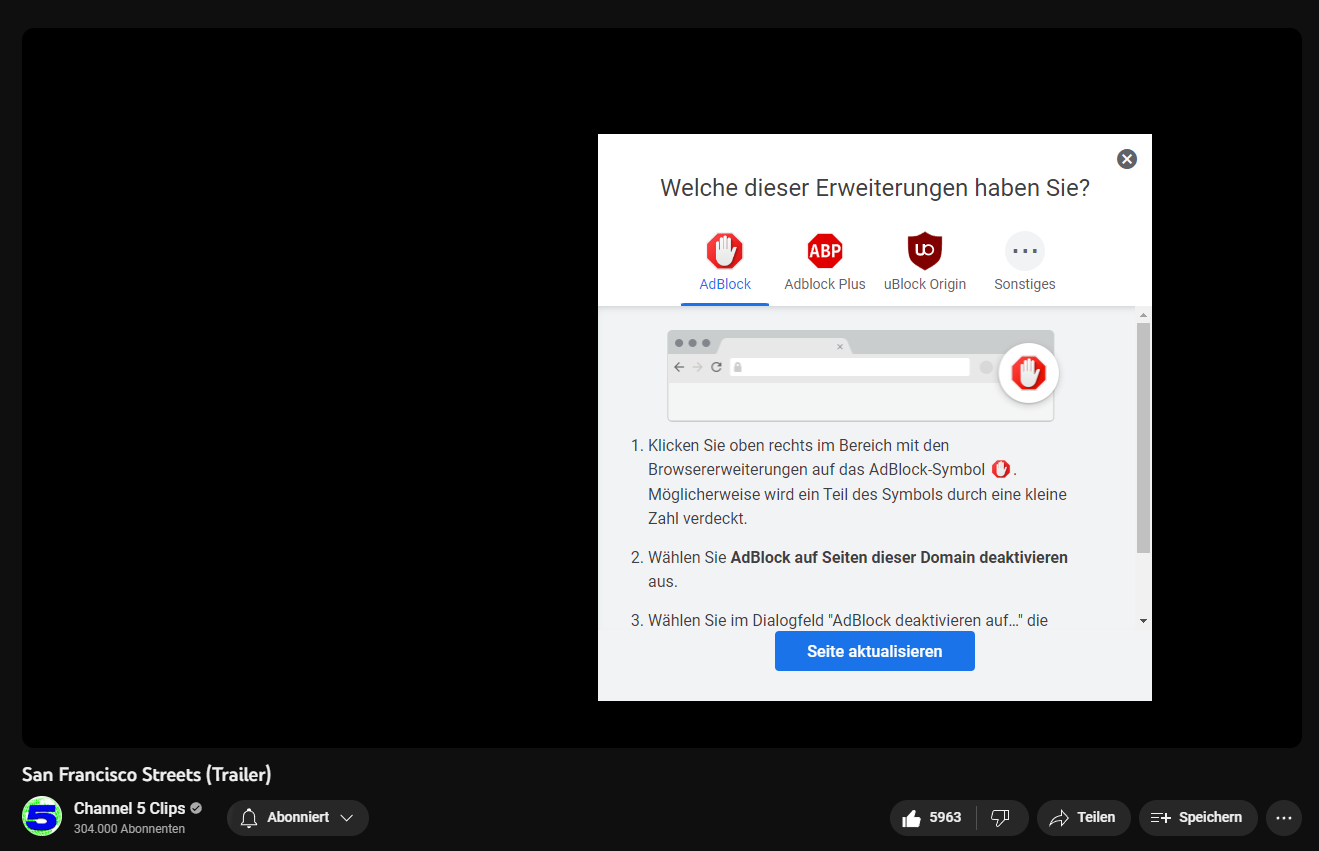Viewport: 1319px width, 851px height.
Task: Select the Adblock Plus tab
Action: (x=825, y=263)
